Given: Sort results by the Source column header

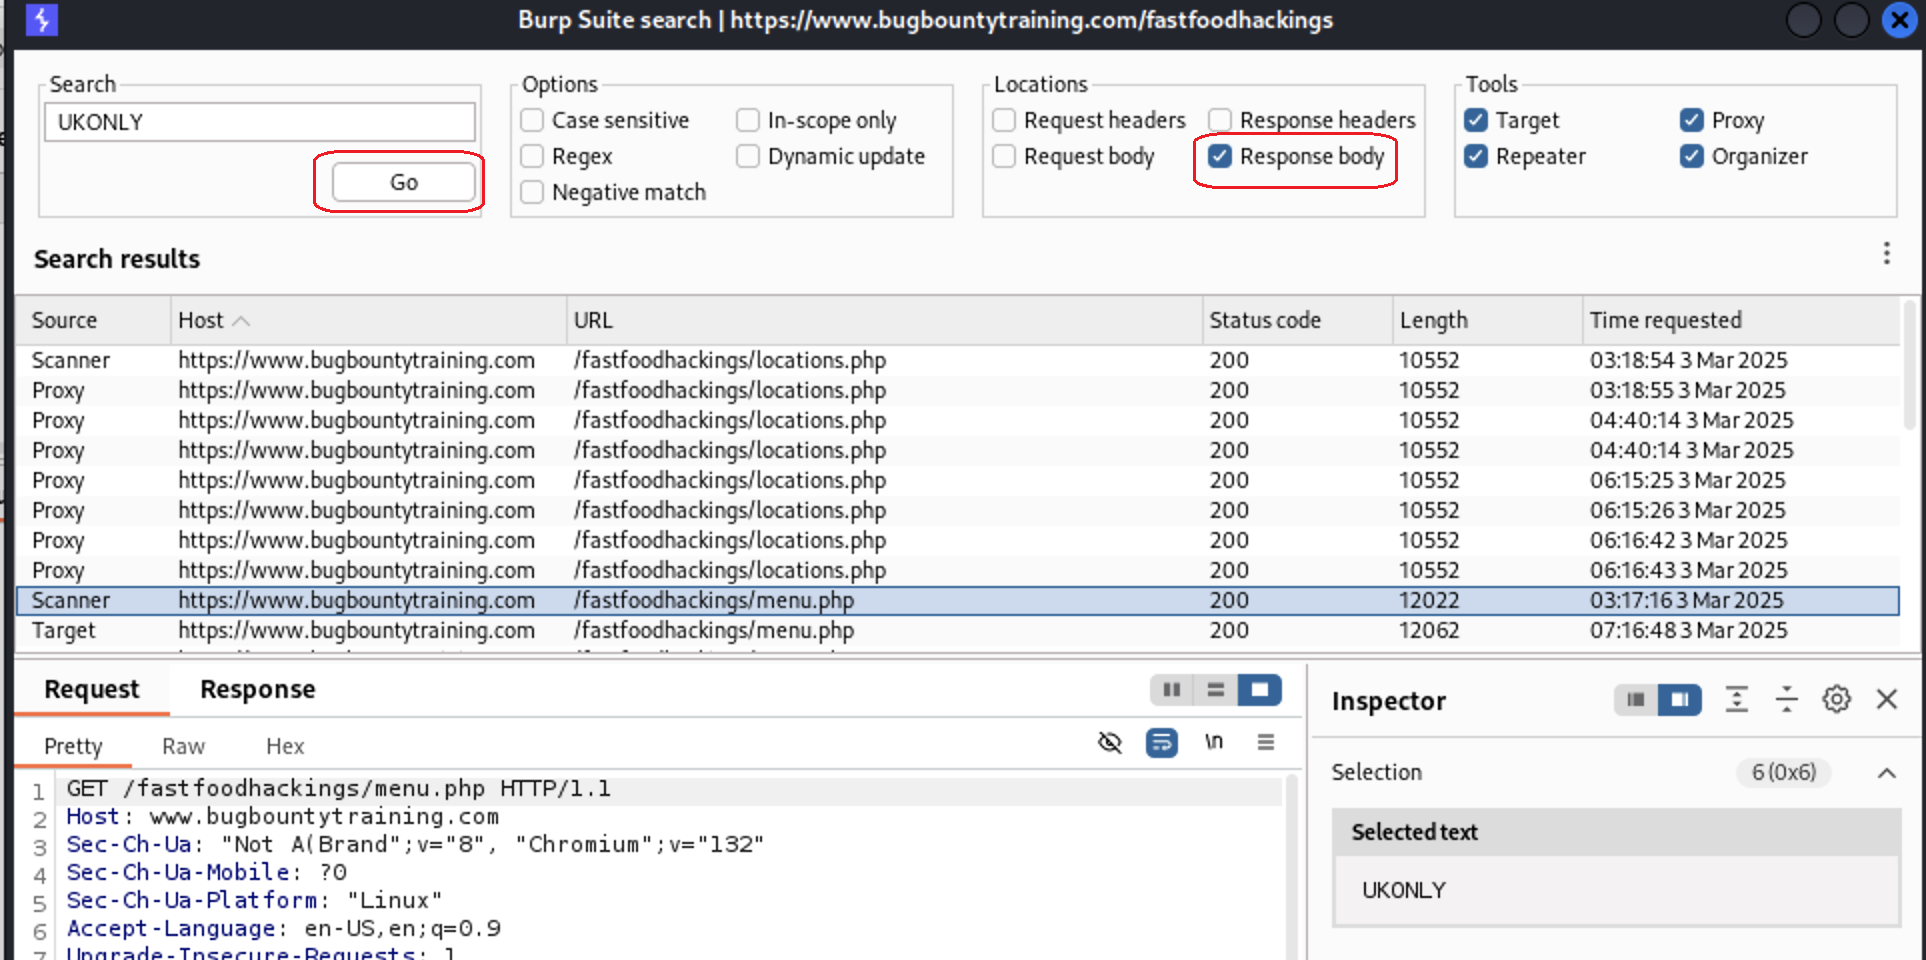Looking at the screenshot, I should click(x=92, y=320).
